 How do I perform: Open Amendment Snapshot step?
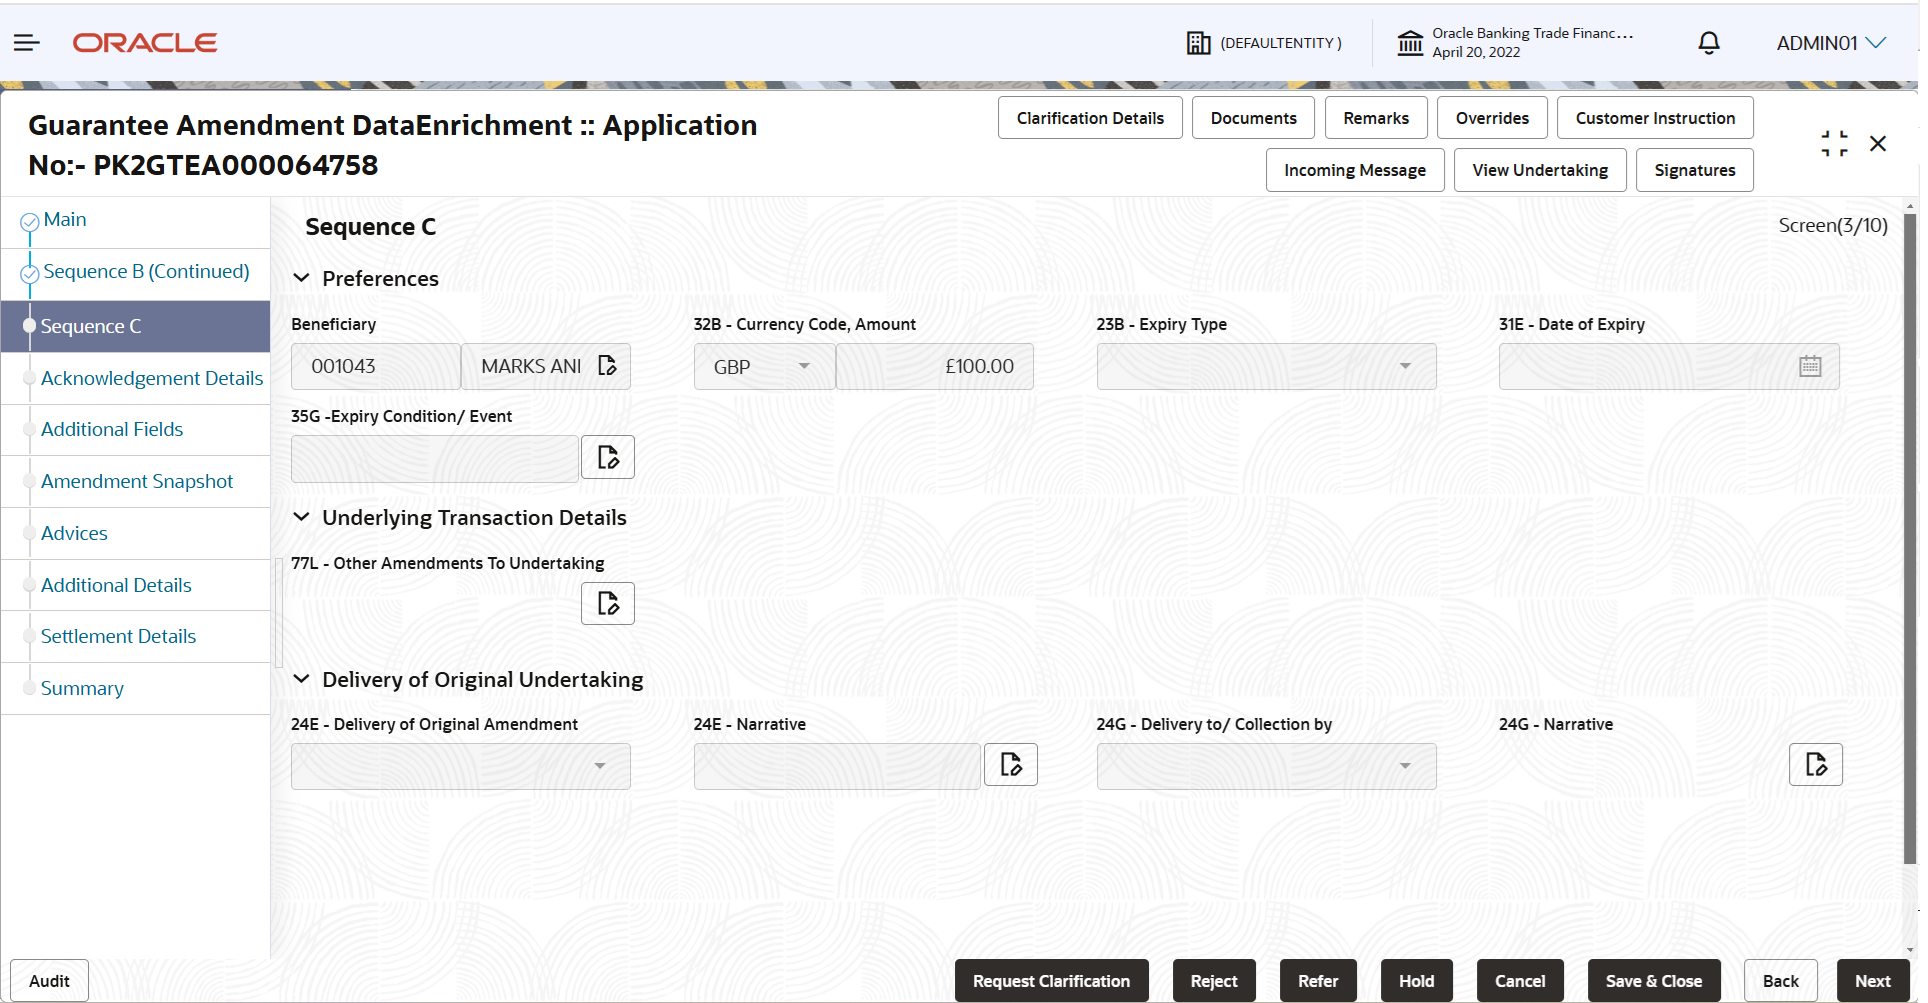pos(137,482)
